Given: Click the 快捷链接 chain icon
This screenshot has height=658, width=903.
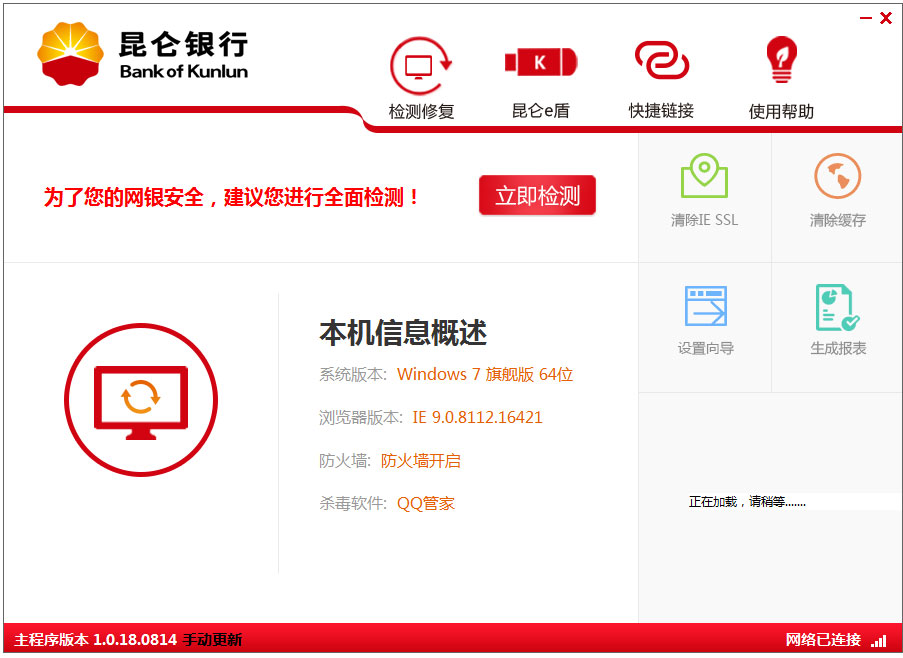Looking at the screenshot, I should 661,62.
